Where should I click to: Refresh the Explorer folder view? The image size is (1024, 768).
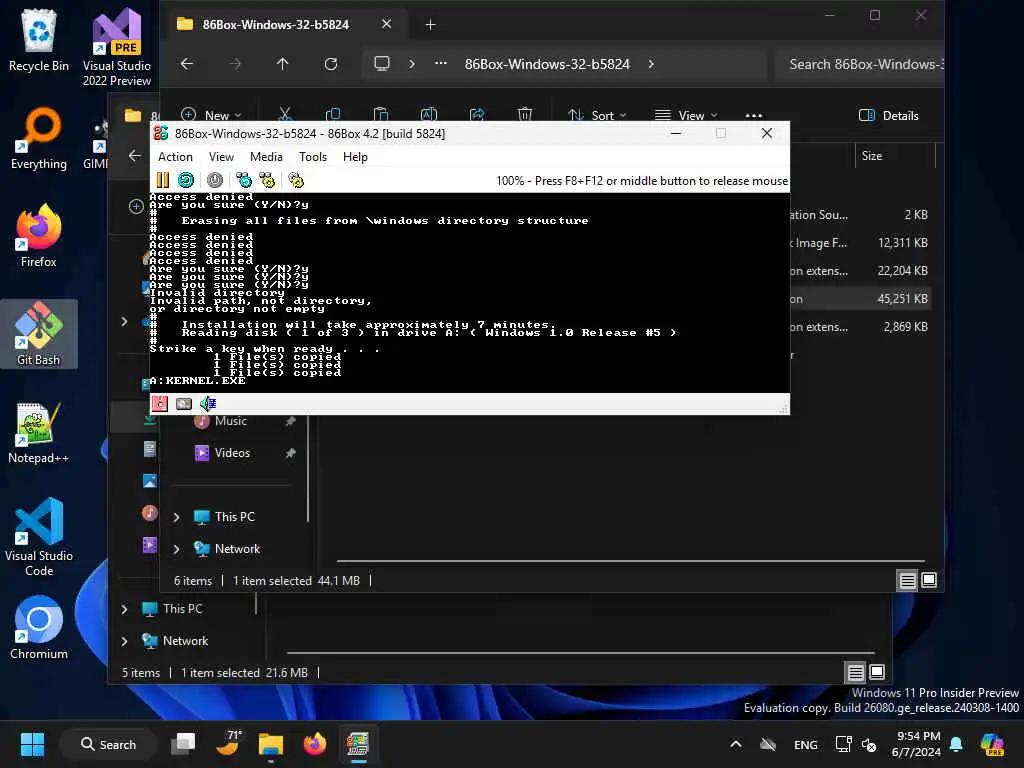[331, 64]
